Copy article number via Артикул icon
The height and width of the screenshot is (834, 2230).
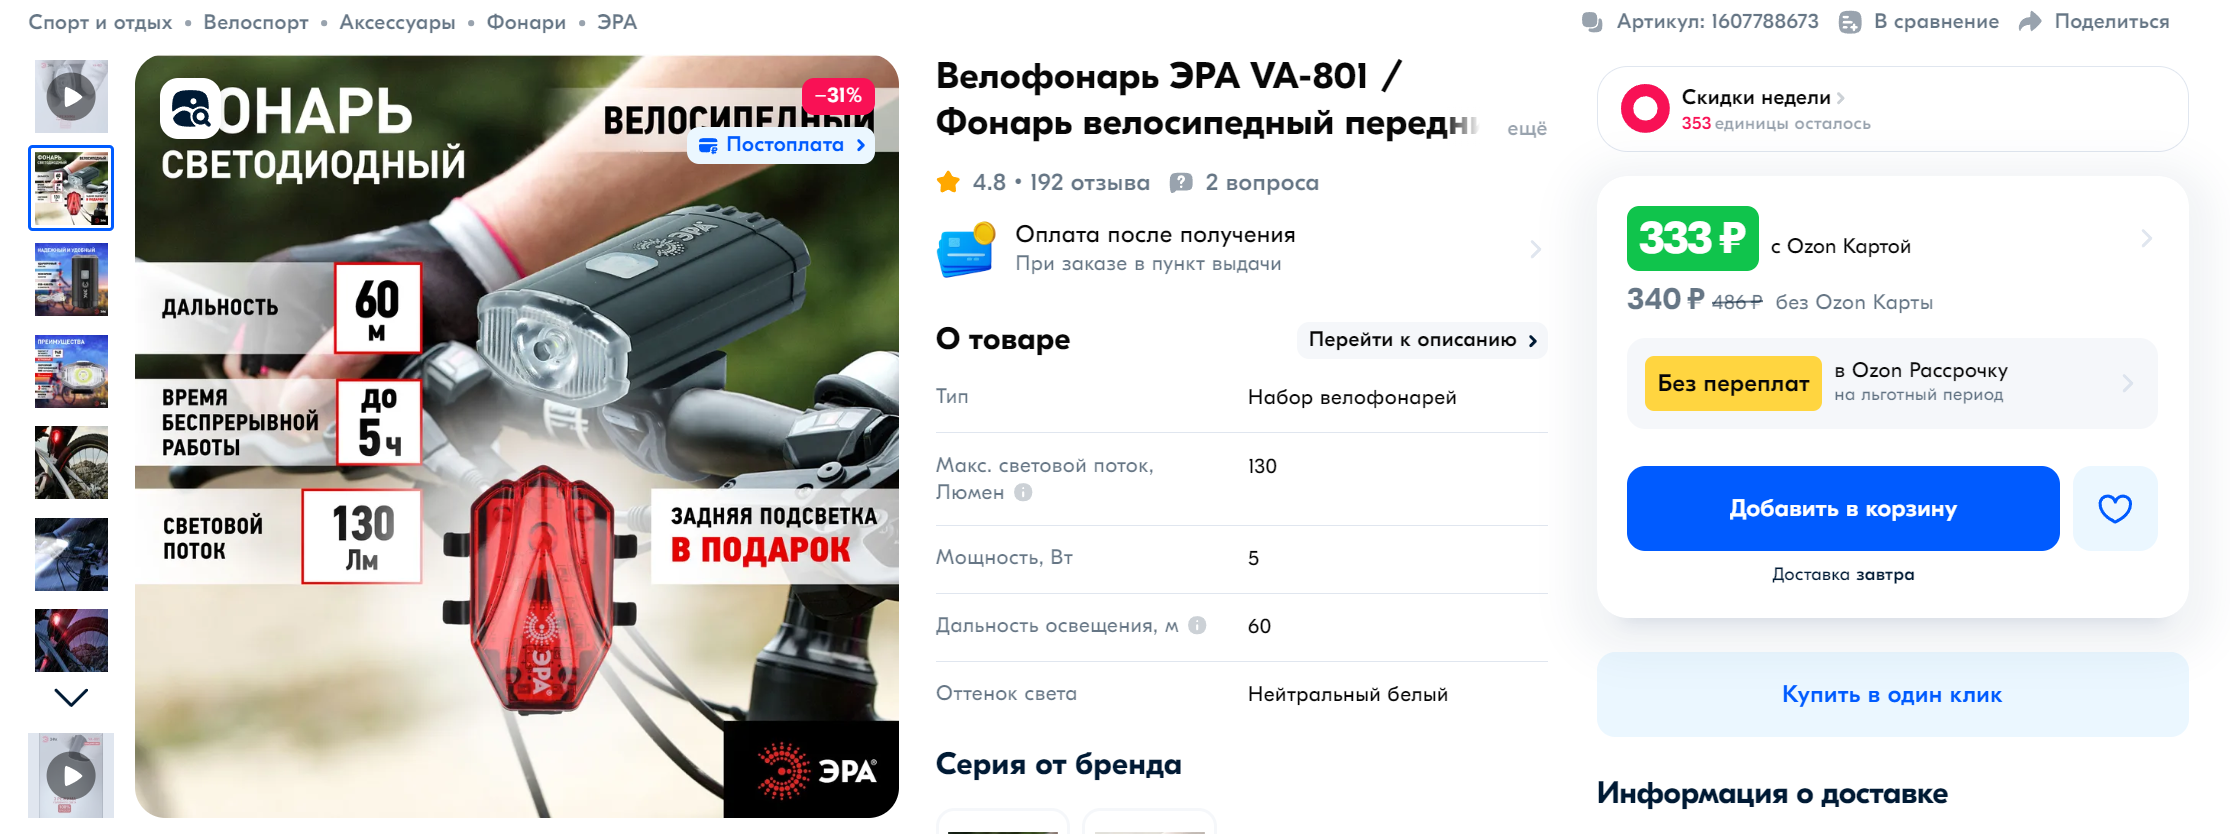pyautogui.click(x=1593, y=22)
